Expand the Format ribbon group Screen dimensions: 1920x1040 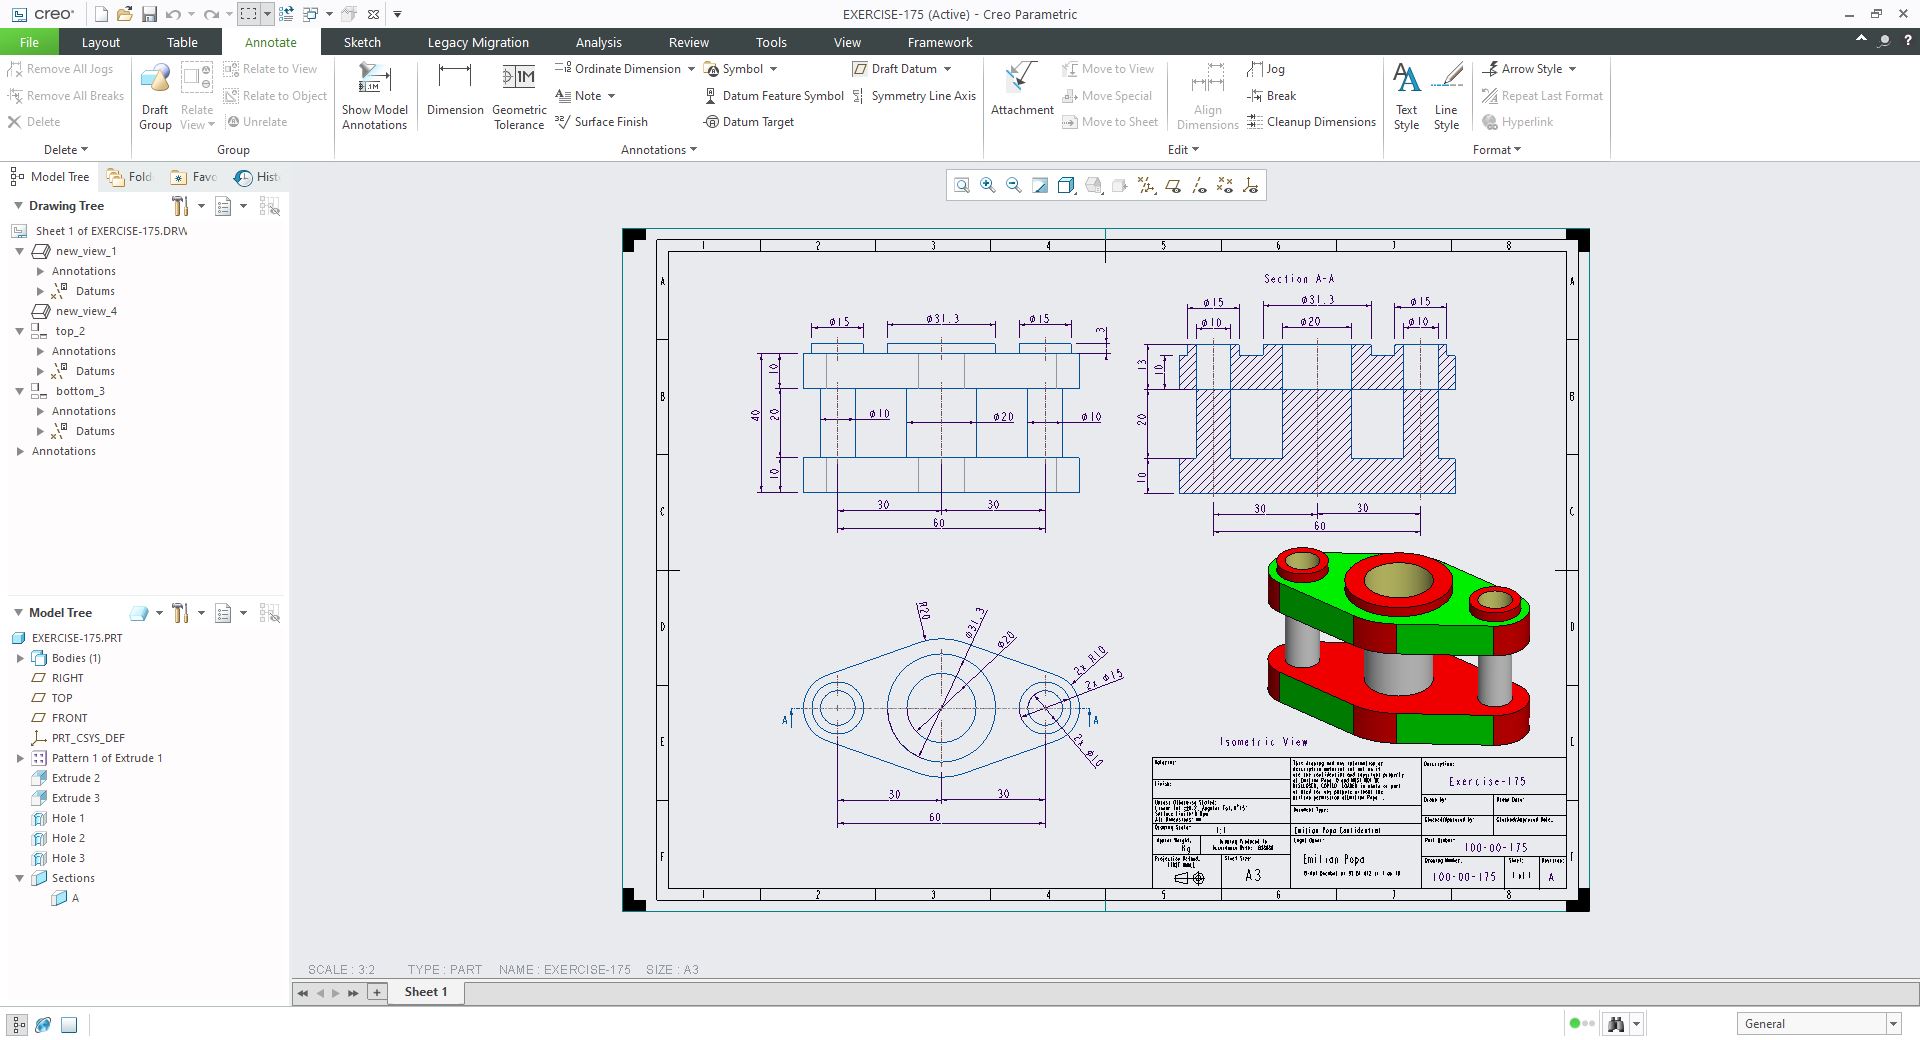[1496, 150]
